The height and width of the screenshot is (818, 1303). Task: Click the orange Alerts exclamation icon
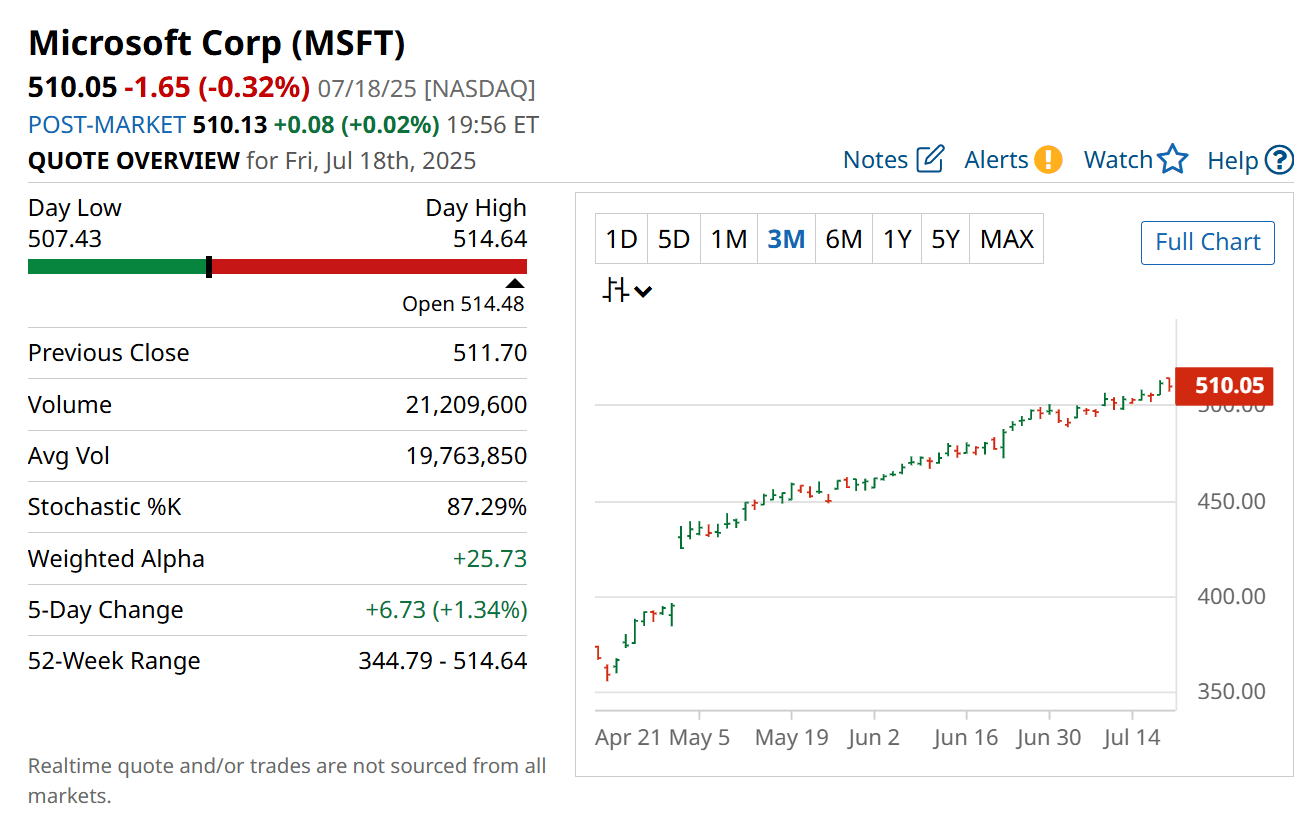coord(1048,159)
